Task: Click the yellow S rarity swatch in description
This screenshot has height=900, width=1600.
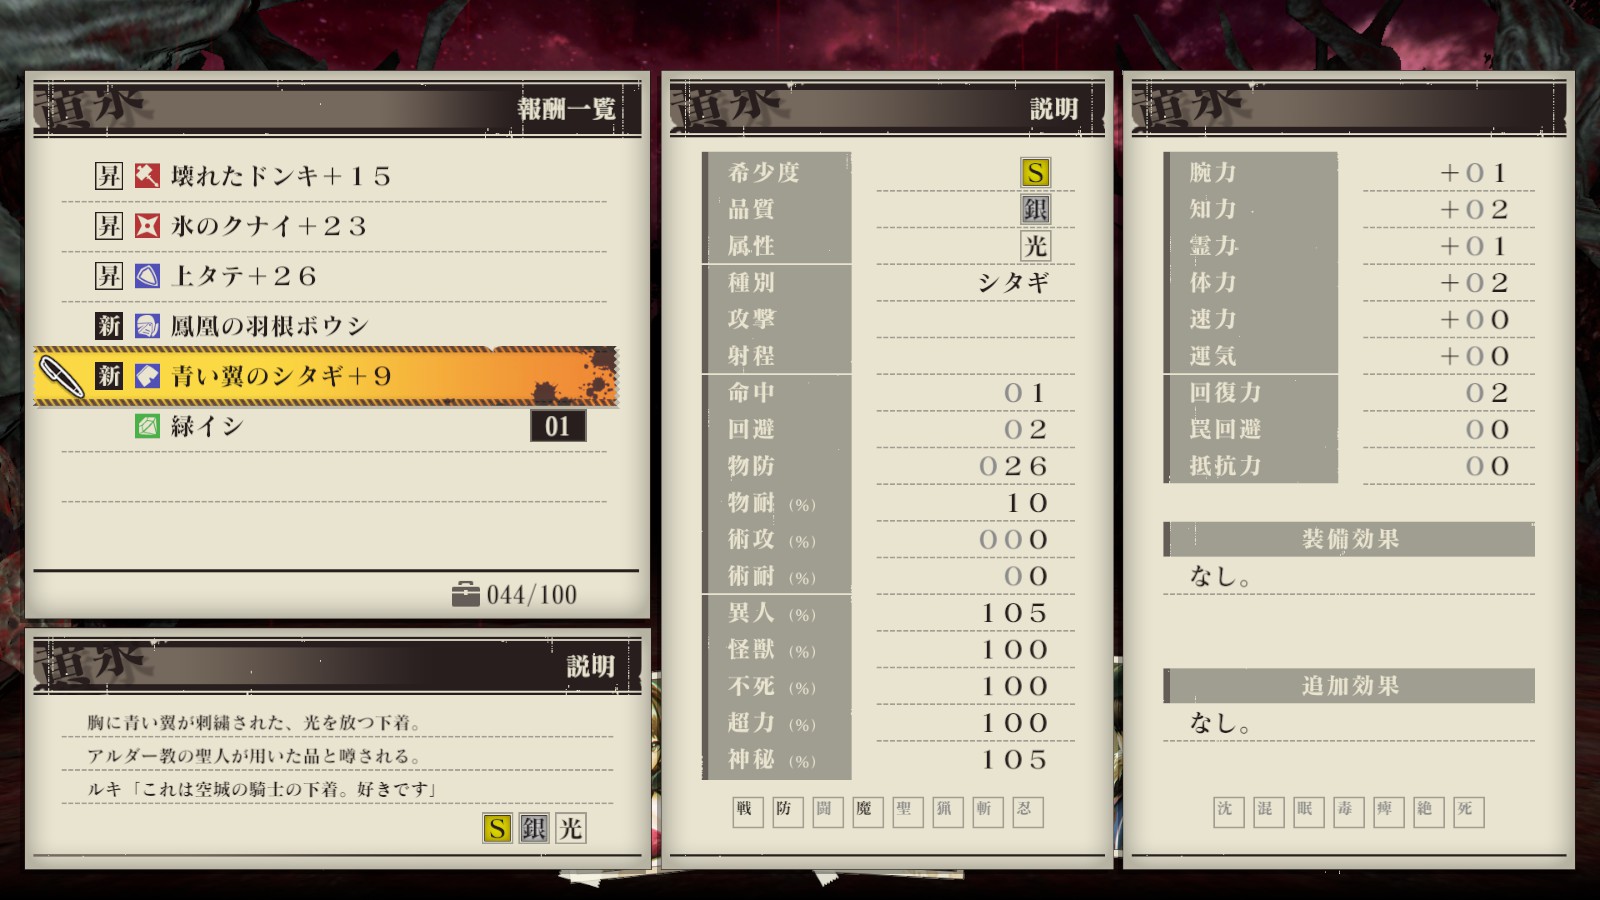Action: (497, 828)
